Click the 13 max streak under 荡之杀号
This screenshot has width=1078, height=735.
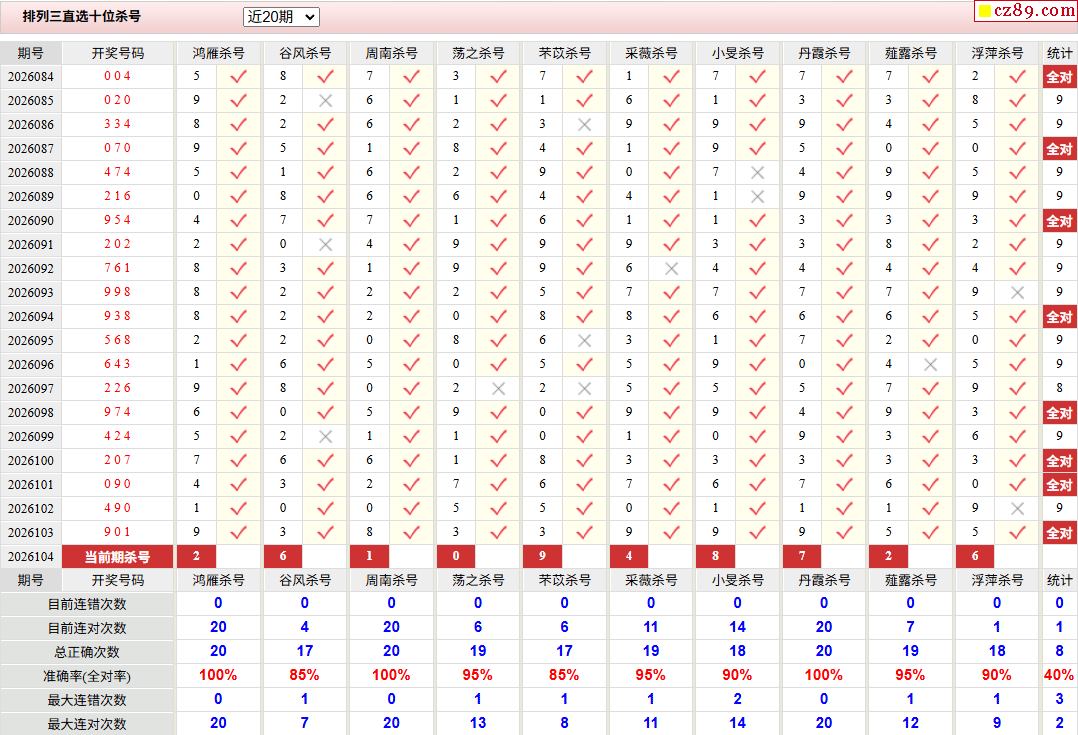[478, 723]
